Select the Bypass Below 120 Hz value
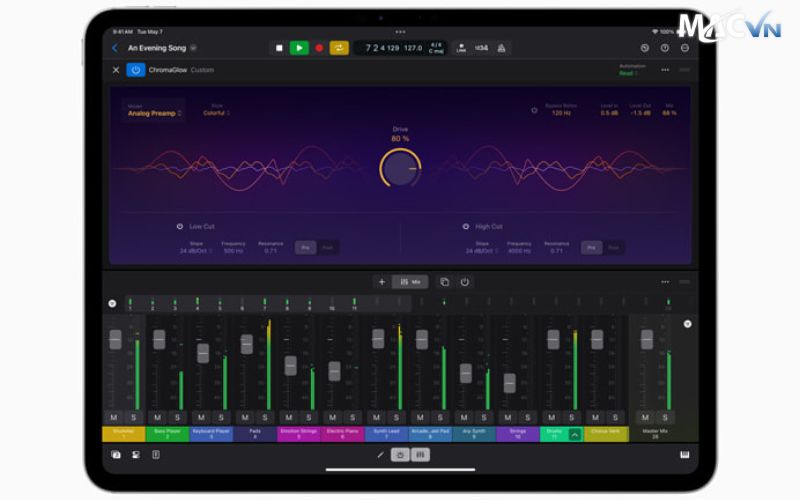Image resolution: width=800 pixels, height=500 pixels. tap(561, 113)
